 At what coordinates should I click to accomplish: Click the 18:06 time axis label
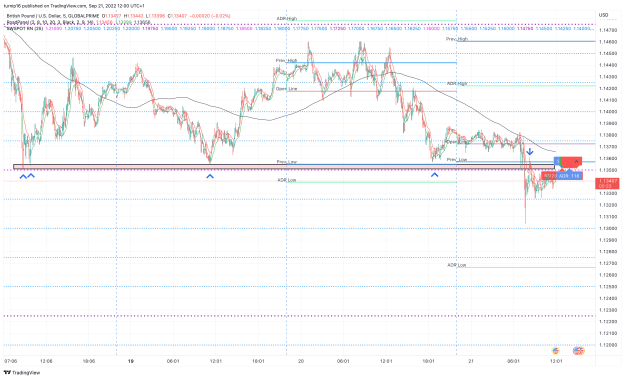(x=88, y=361)
